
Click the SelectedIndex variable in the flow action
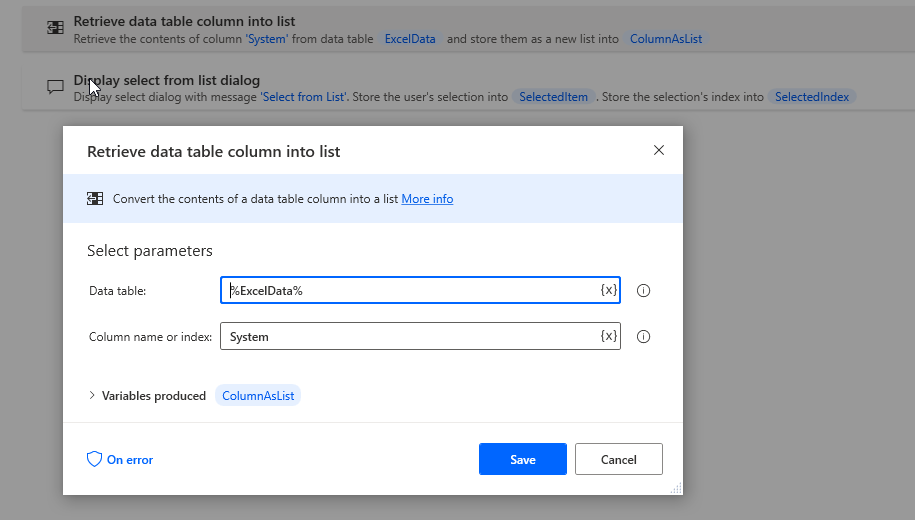(x=812, y=97)
